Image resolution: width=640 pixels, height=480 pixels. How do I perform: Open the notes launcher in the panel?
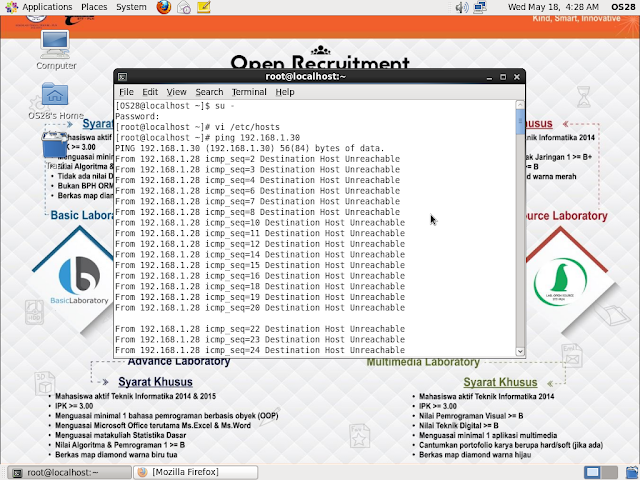[203, 7]
